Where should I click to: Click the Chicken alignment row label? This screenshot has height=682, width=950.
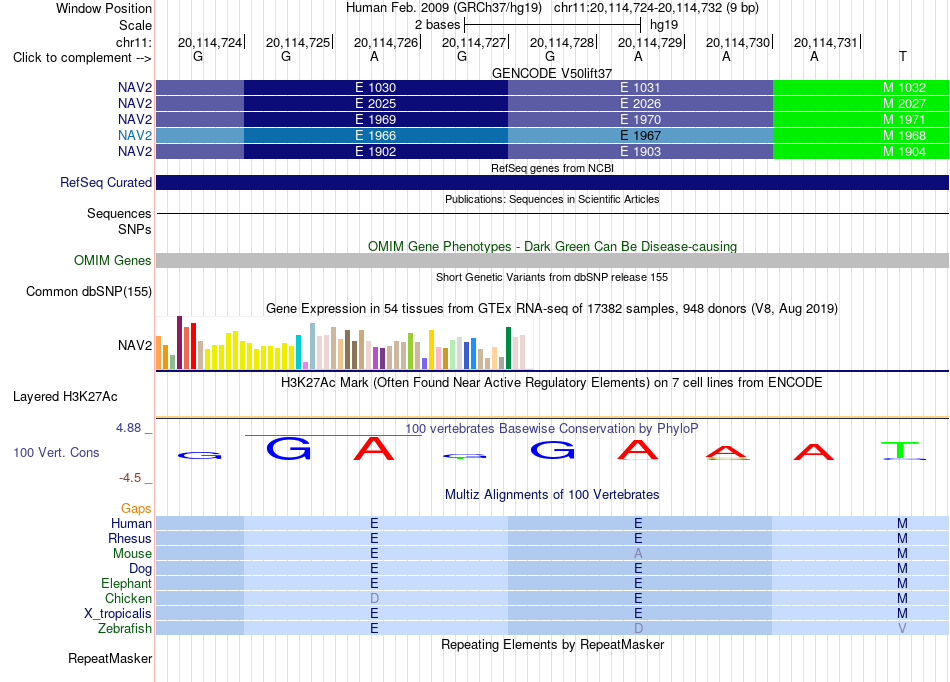pos(128,598)
